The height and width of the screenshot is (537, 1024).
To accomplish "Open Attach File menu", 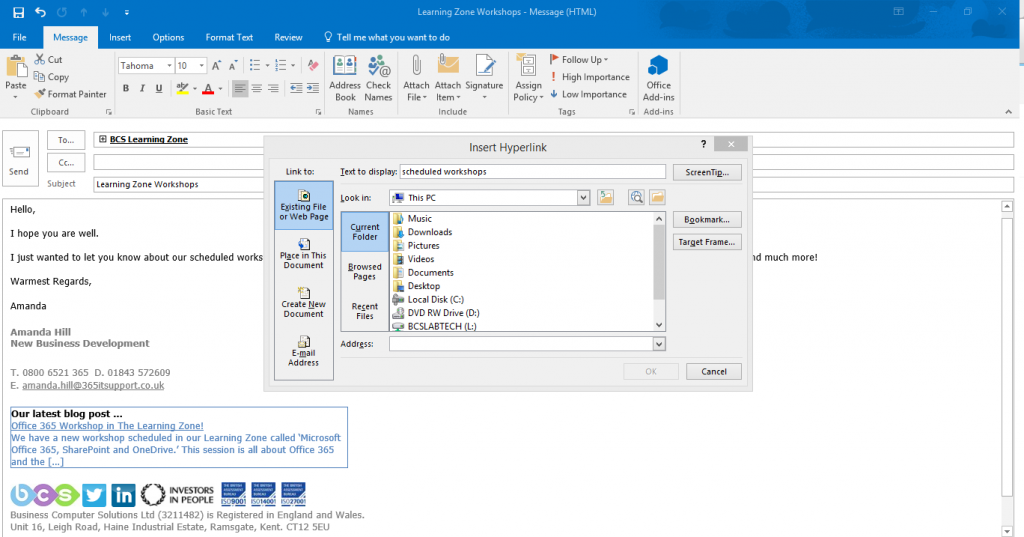I will [x=416, y=78].
